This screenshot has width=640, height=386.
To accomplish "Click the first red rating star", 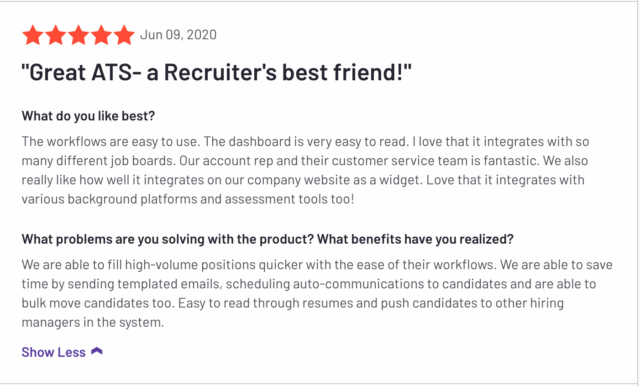I will 33,35.
